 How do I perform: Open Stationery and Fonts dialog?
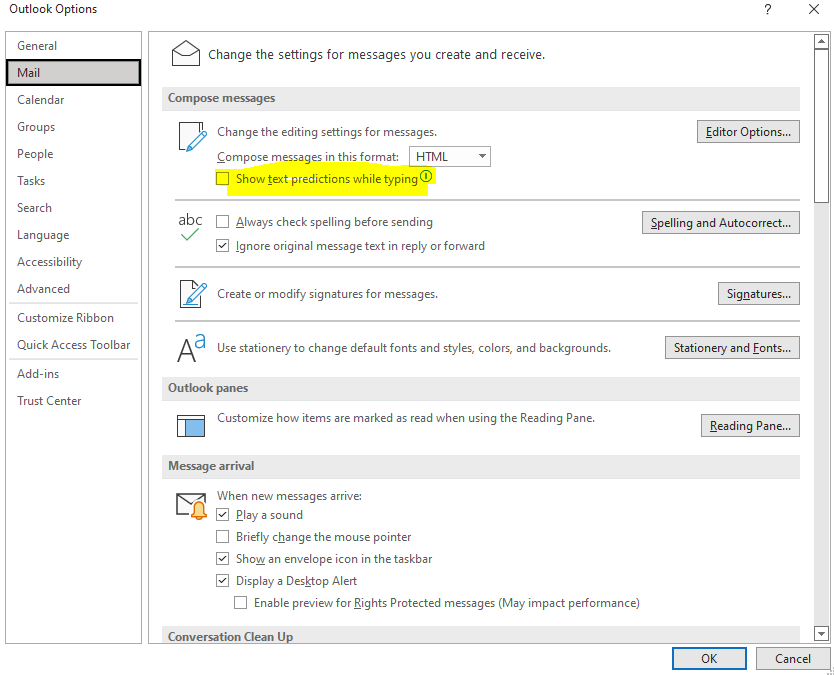[732, 347]
